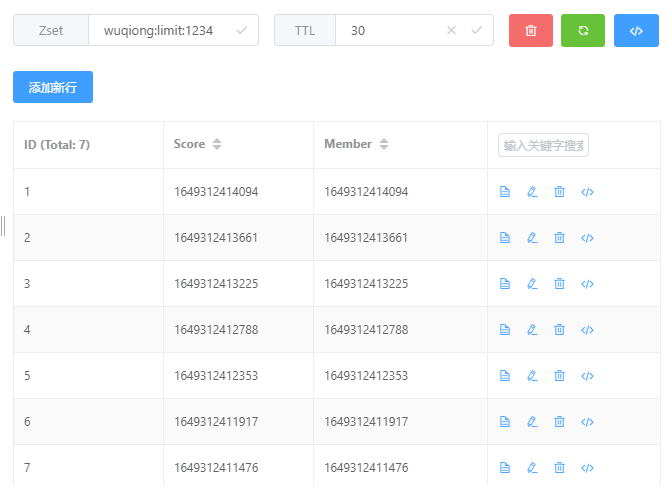Edit row with score 1649312412788

pyautogui.click(x=532, y=330)
